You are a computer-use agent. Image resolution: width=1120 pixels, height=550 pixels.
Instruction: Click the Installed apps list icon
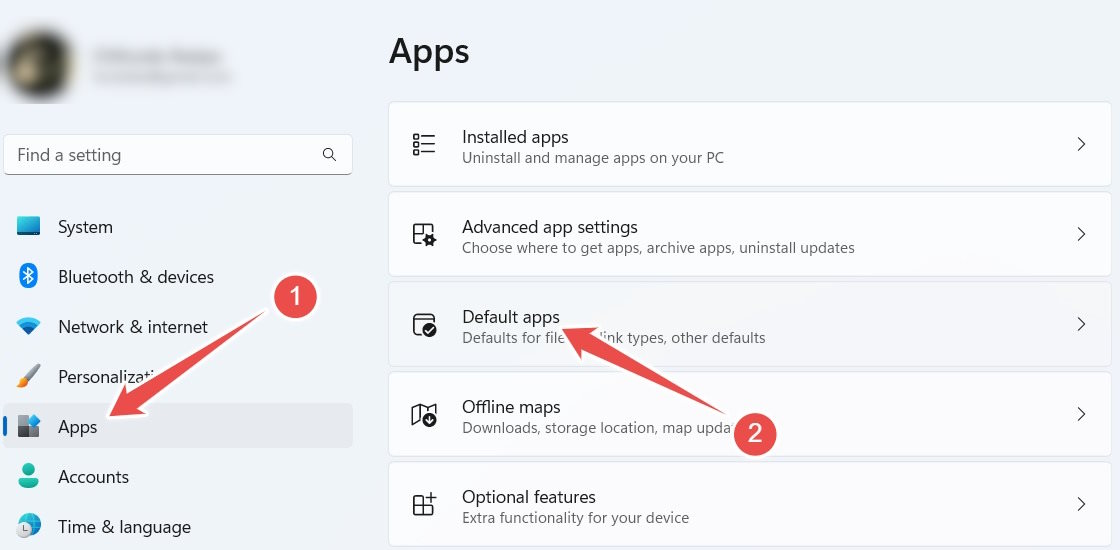(x=424, y=144)
